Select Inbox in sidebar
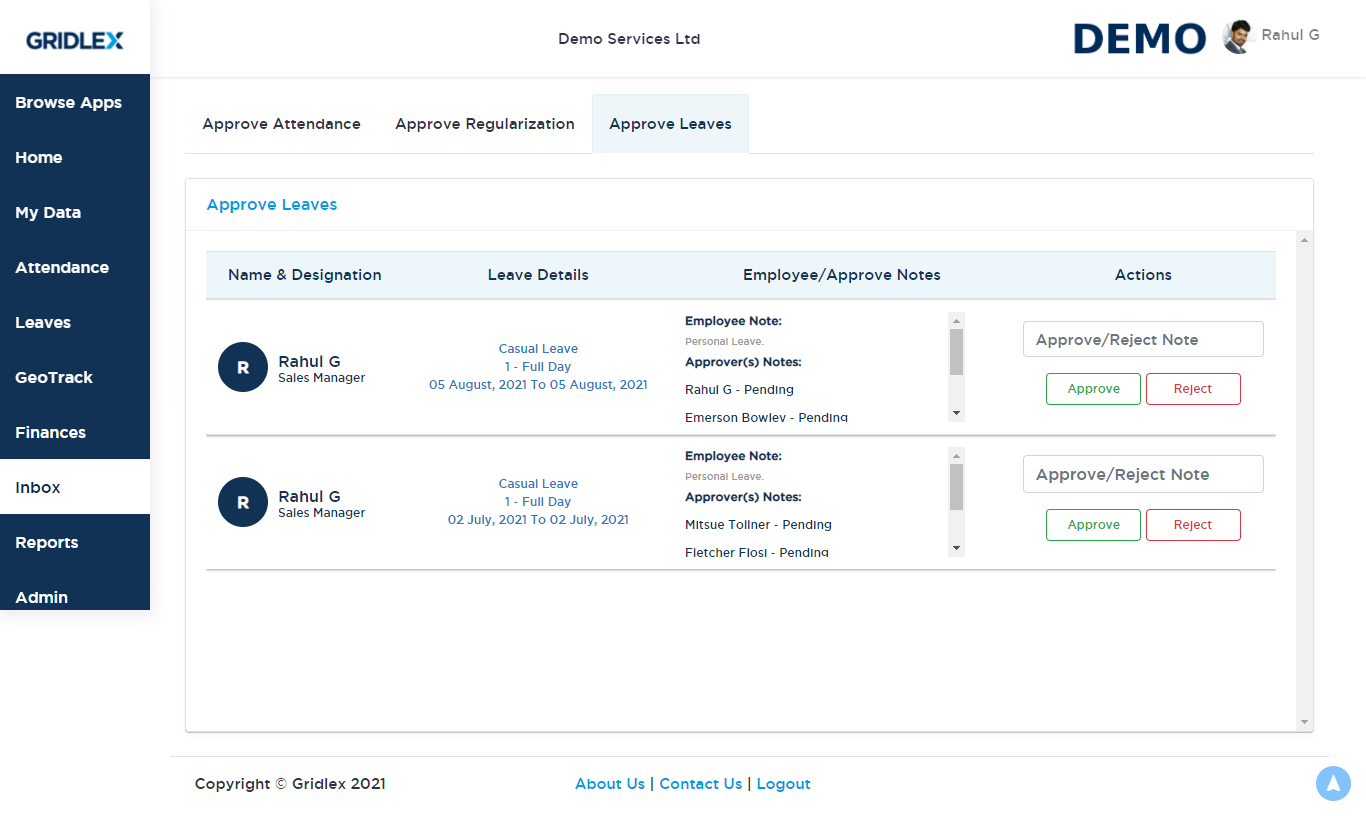1366x816 pixels. point(75,487)
